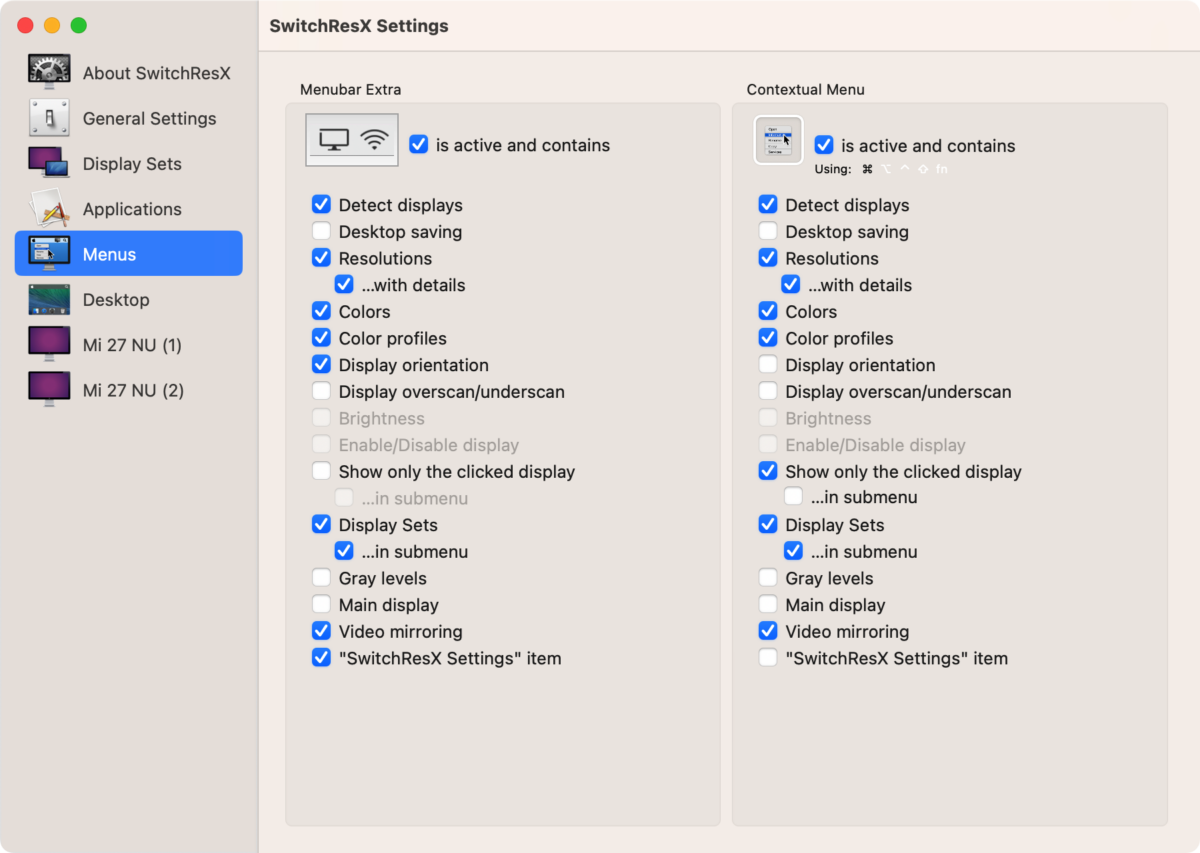Toggle Display Sets '...in submenu', Menubar Extra
The height and width of the screenshot is (853, 1200).
coord(344,551)
